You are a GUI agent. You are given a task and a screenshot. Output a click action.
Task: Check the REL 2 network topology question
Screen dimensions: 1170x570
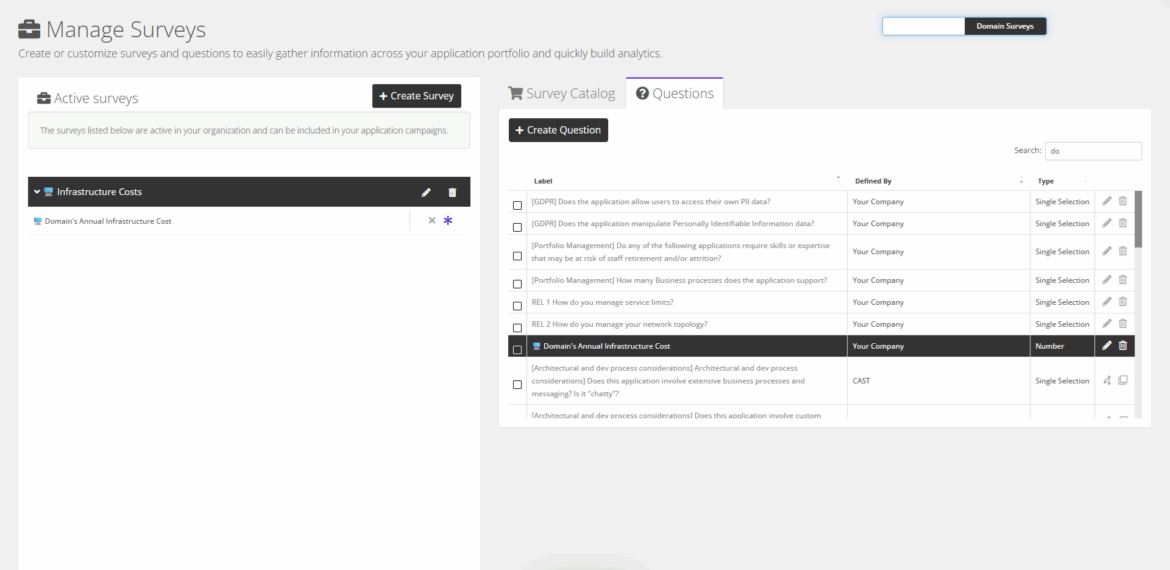point(517,328)
